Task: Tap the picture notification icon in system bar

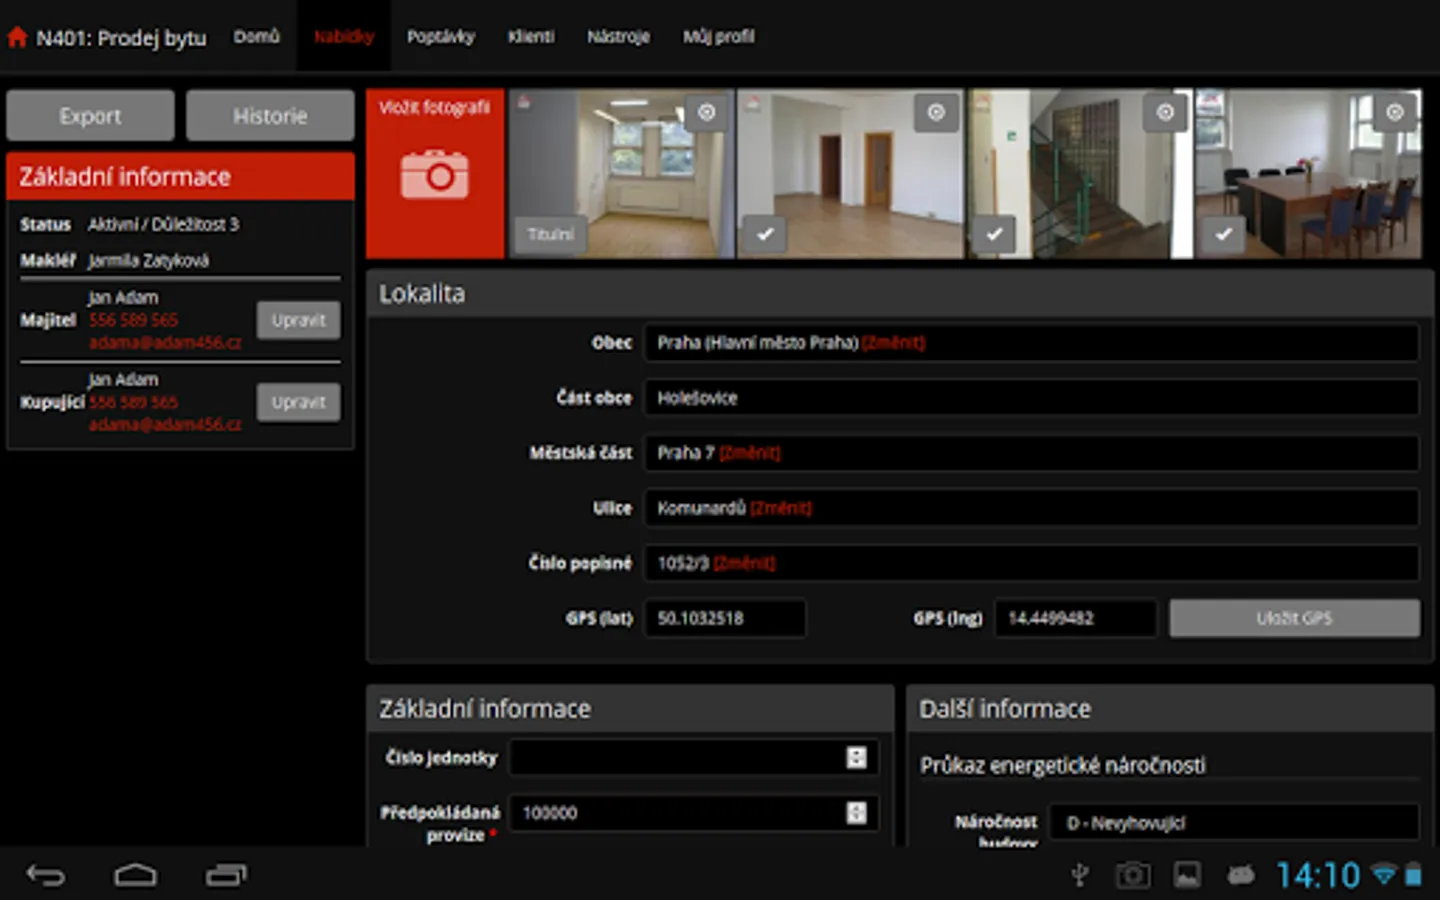Action: click(x=1187, y=876)
